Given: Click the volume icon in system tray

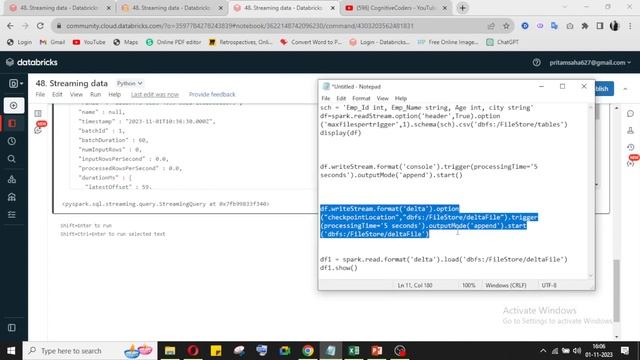Looking at the screenshot, I should (x=577, y=351).
